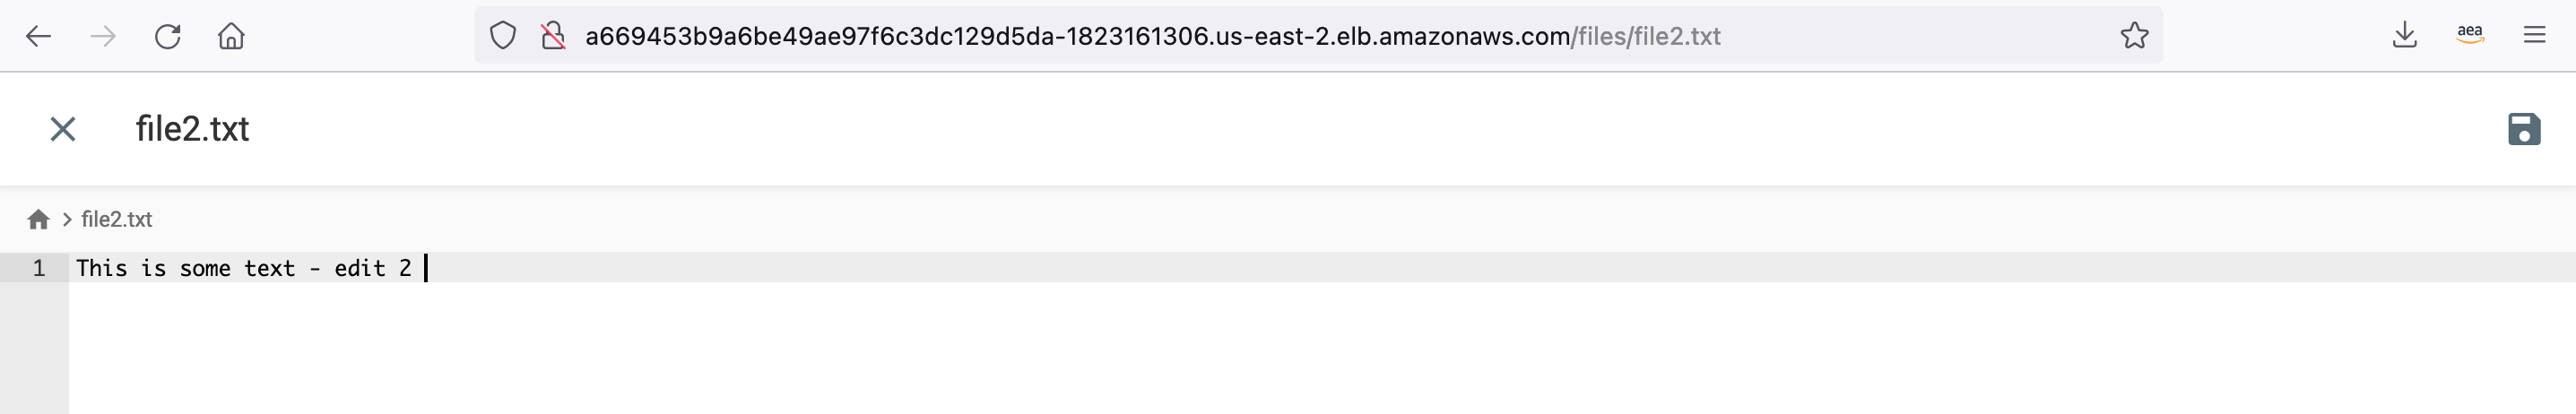View insecure connection padlock details
Screen dimensions: 2576x414
click(x=553, y=36)
